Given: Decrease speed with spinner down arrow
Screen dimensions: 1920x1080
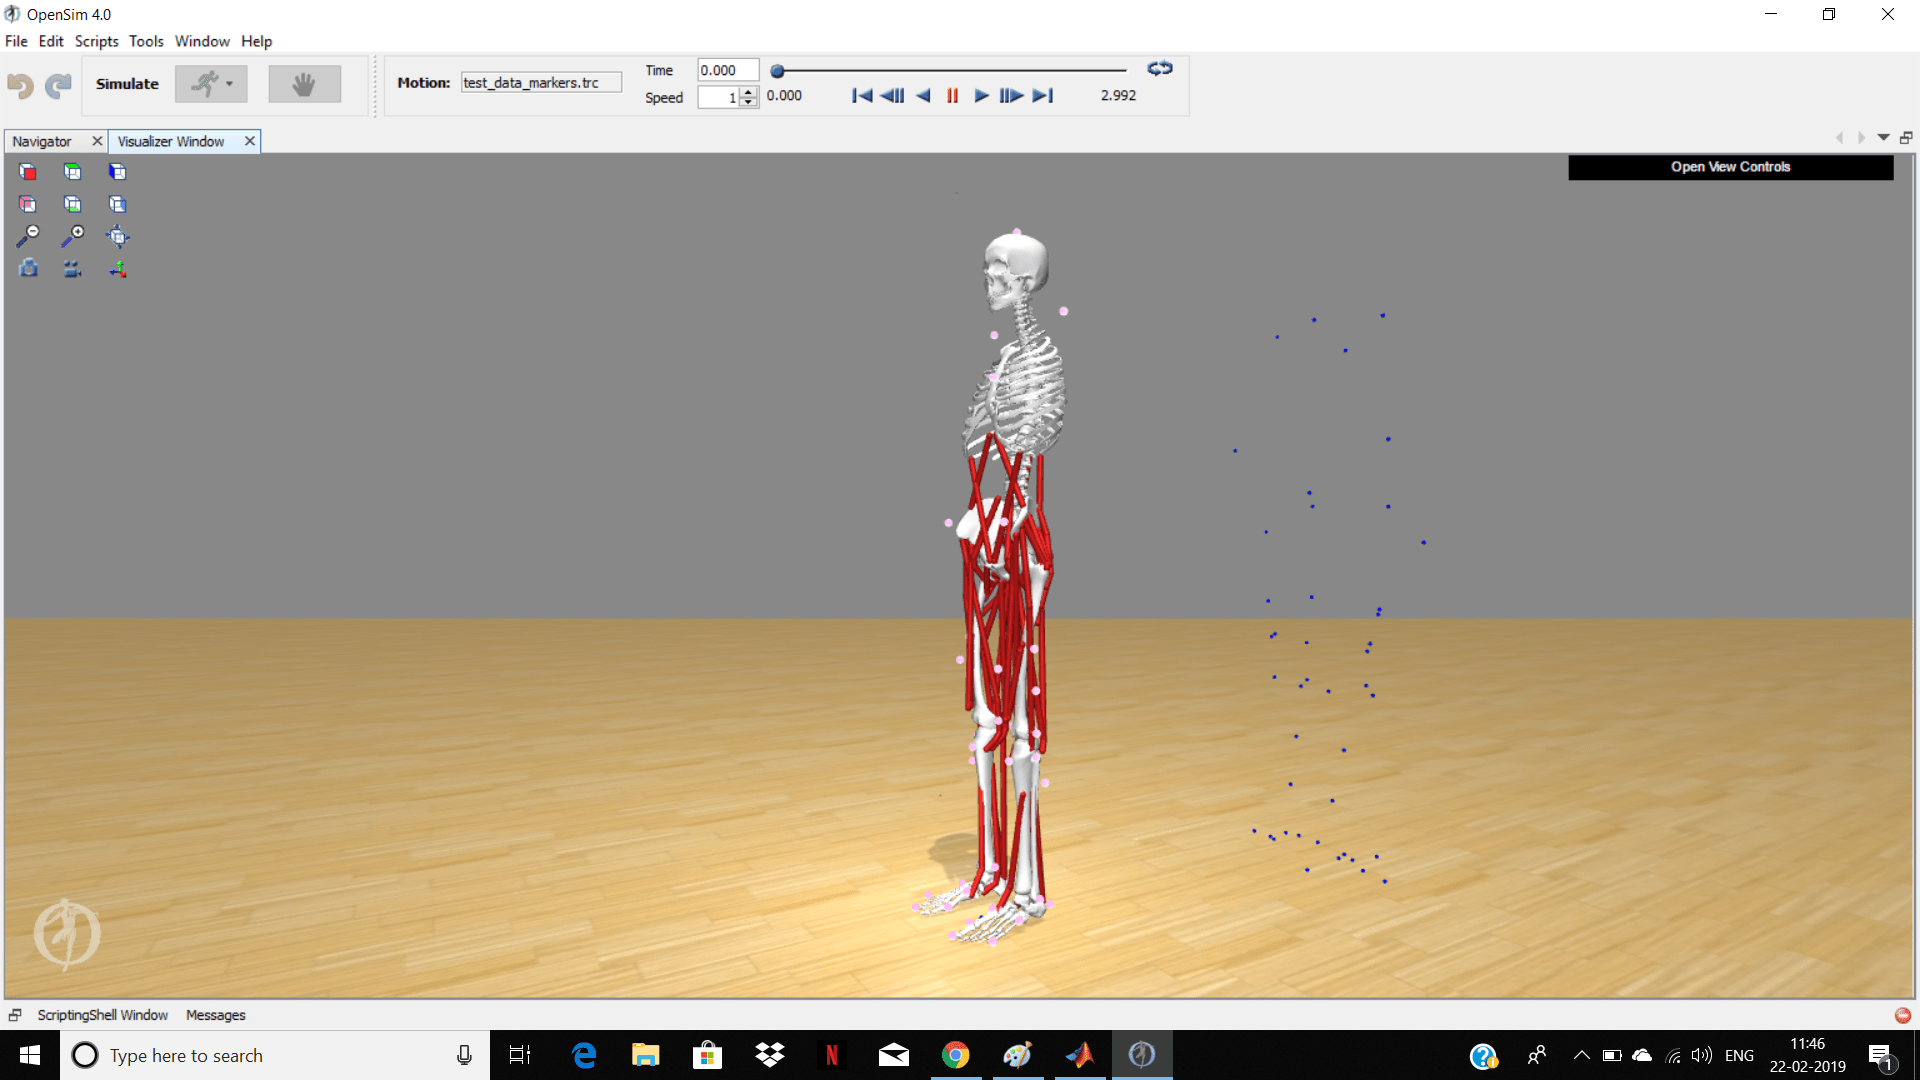Looking at the screenshot, I should pos(749,102).
